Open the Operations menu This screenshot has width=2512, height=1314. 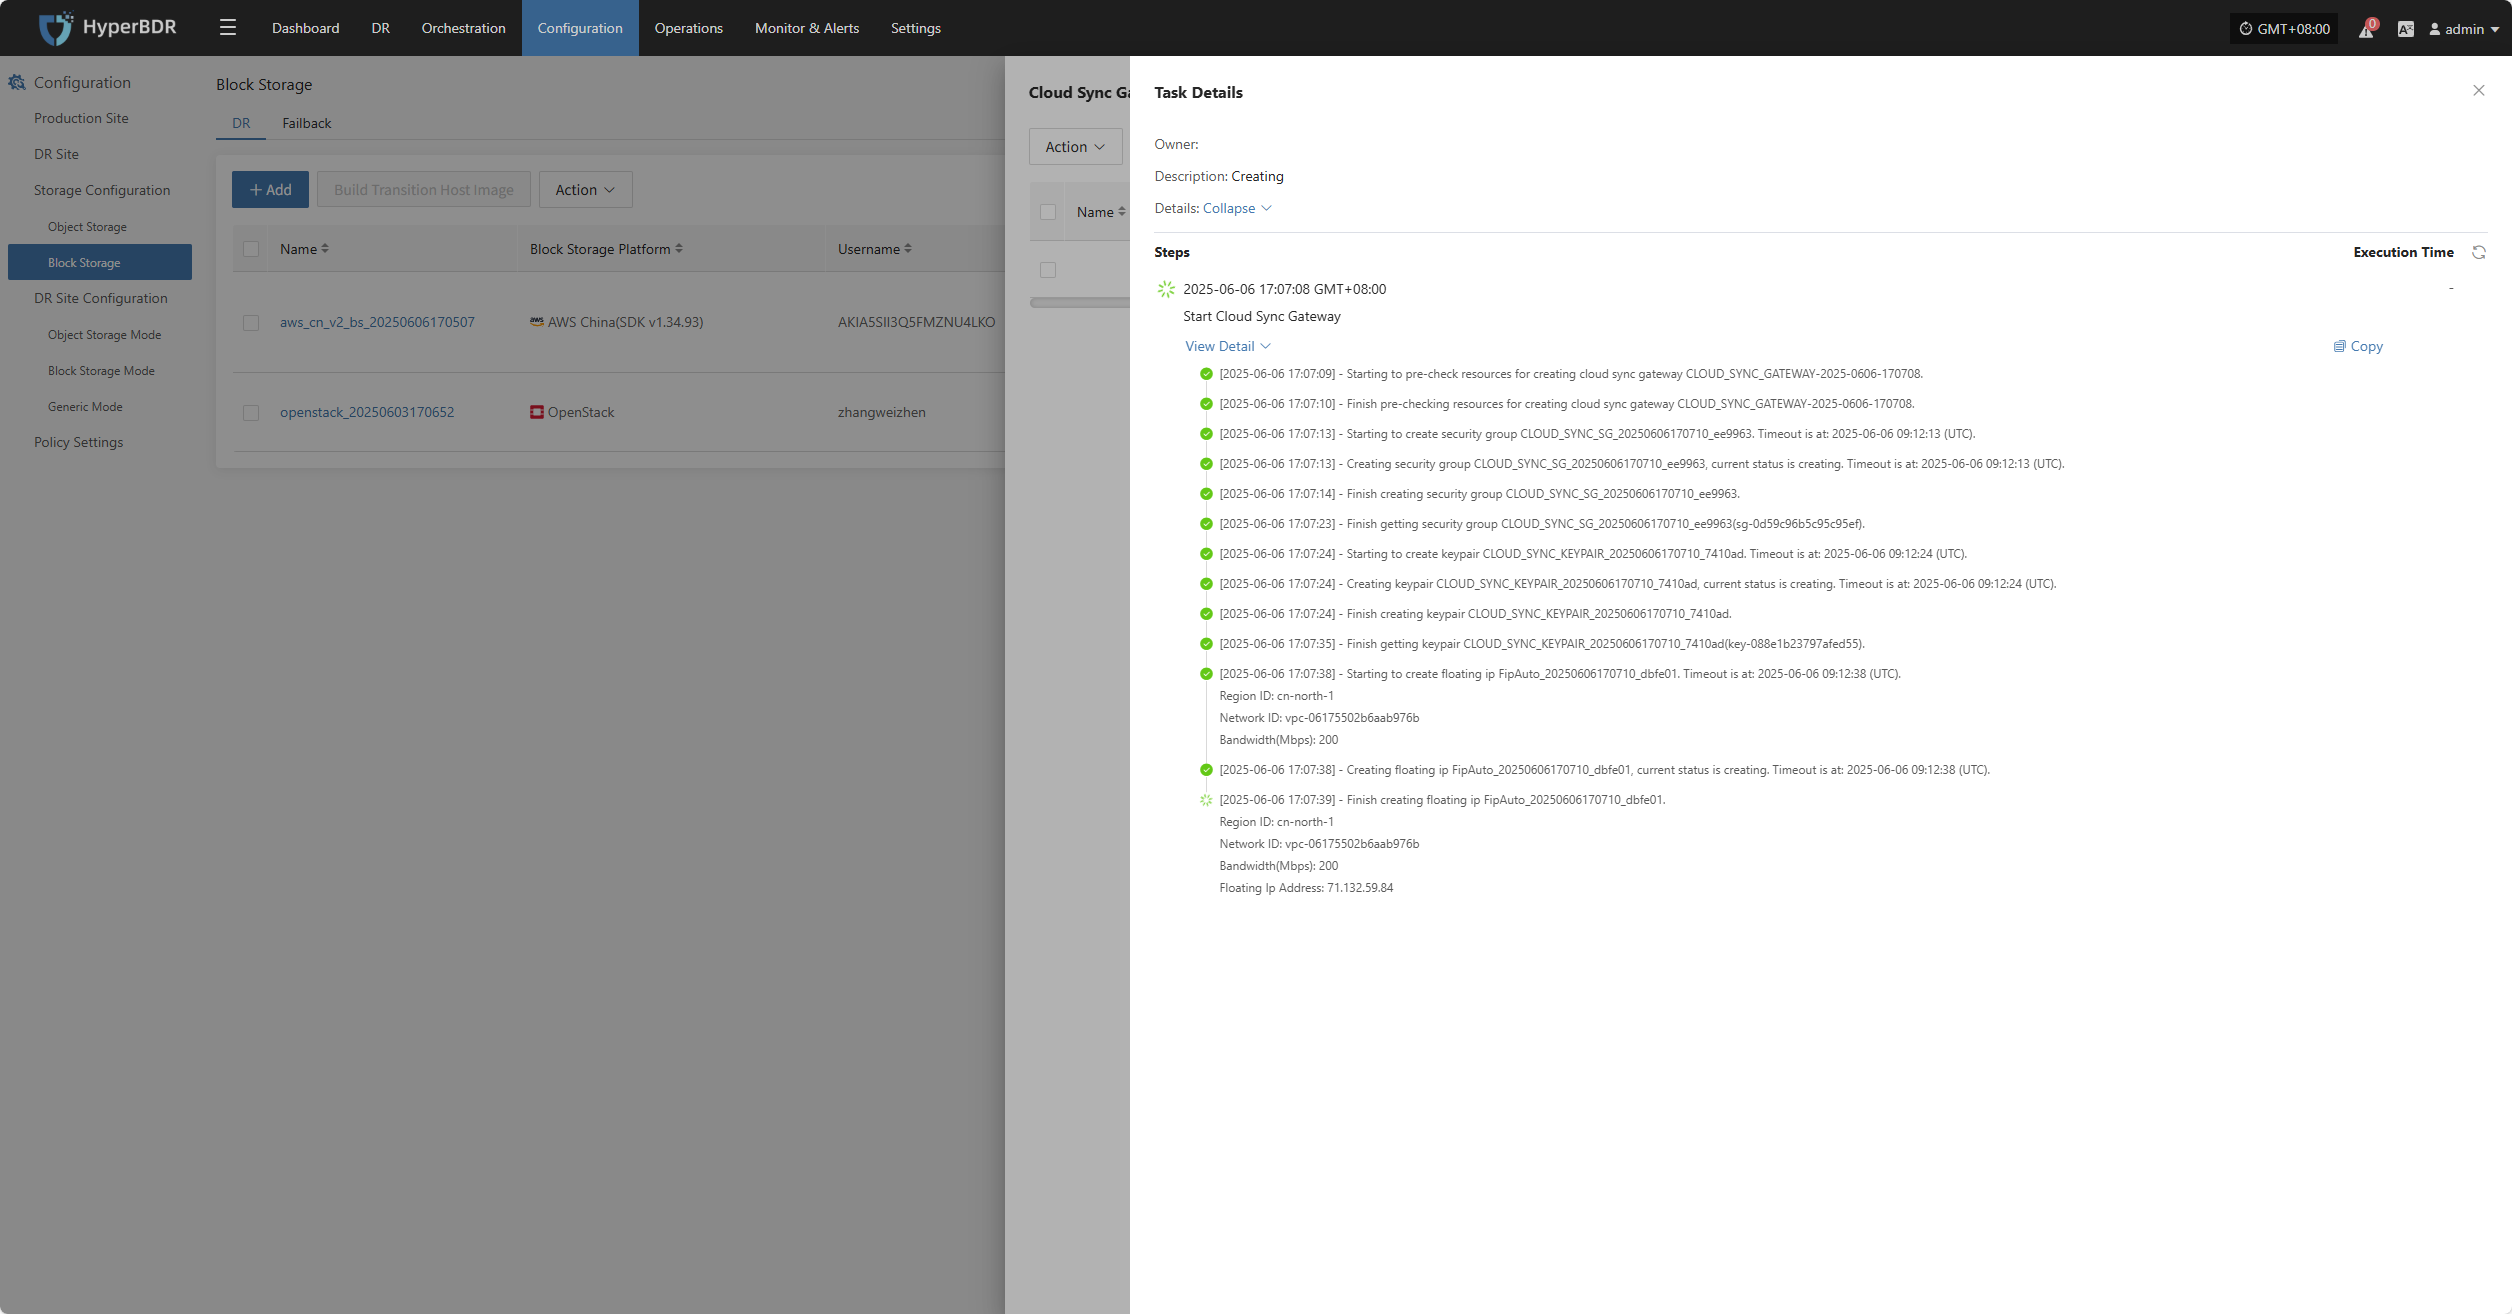pyautogui.click(x=688, y=28)
